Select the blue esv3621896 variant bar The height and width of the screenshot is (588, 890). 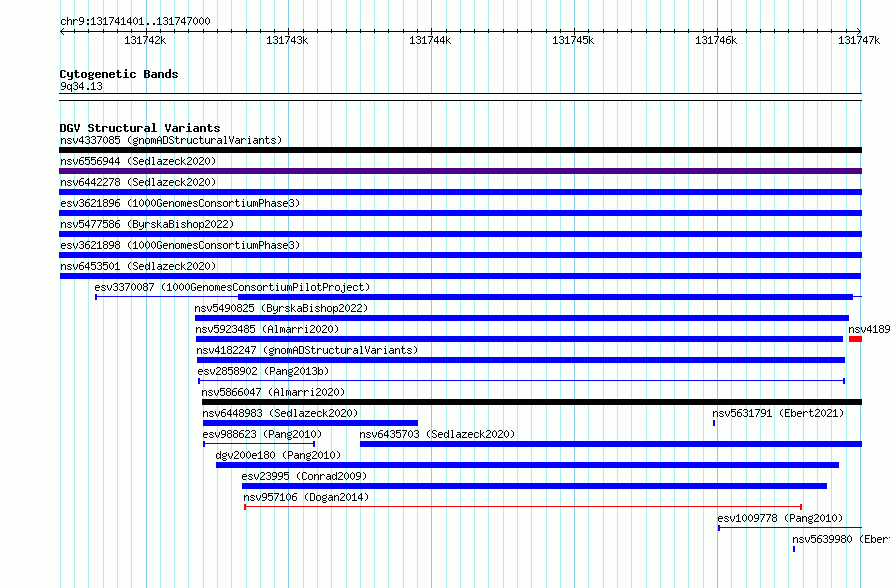coord(460,213)
